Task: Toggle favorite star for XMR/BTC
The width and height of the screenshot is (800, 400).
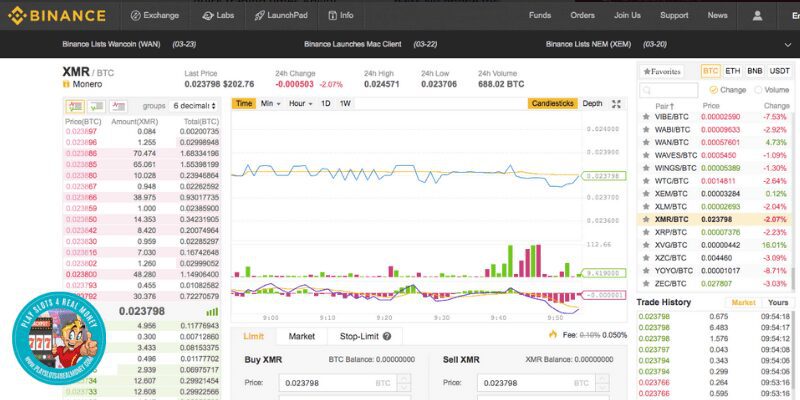Action: pos(646,219)
